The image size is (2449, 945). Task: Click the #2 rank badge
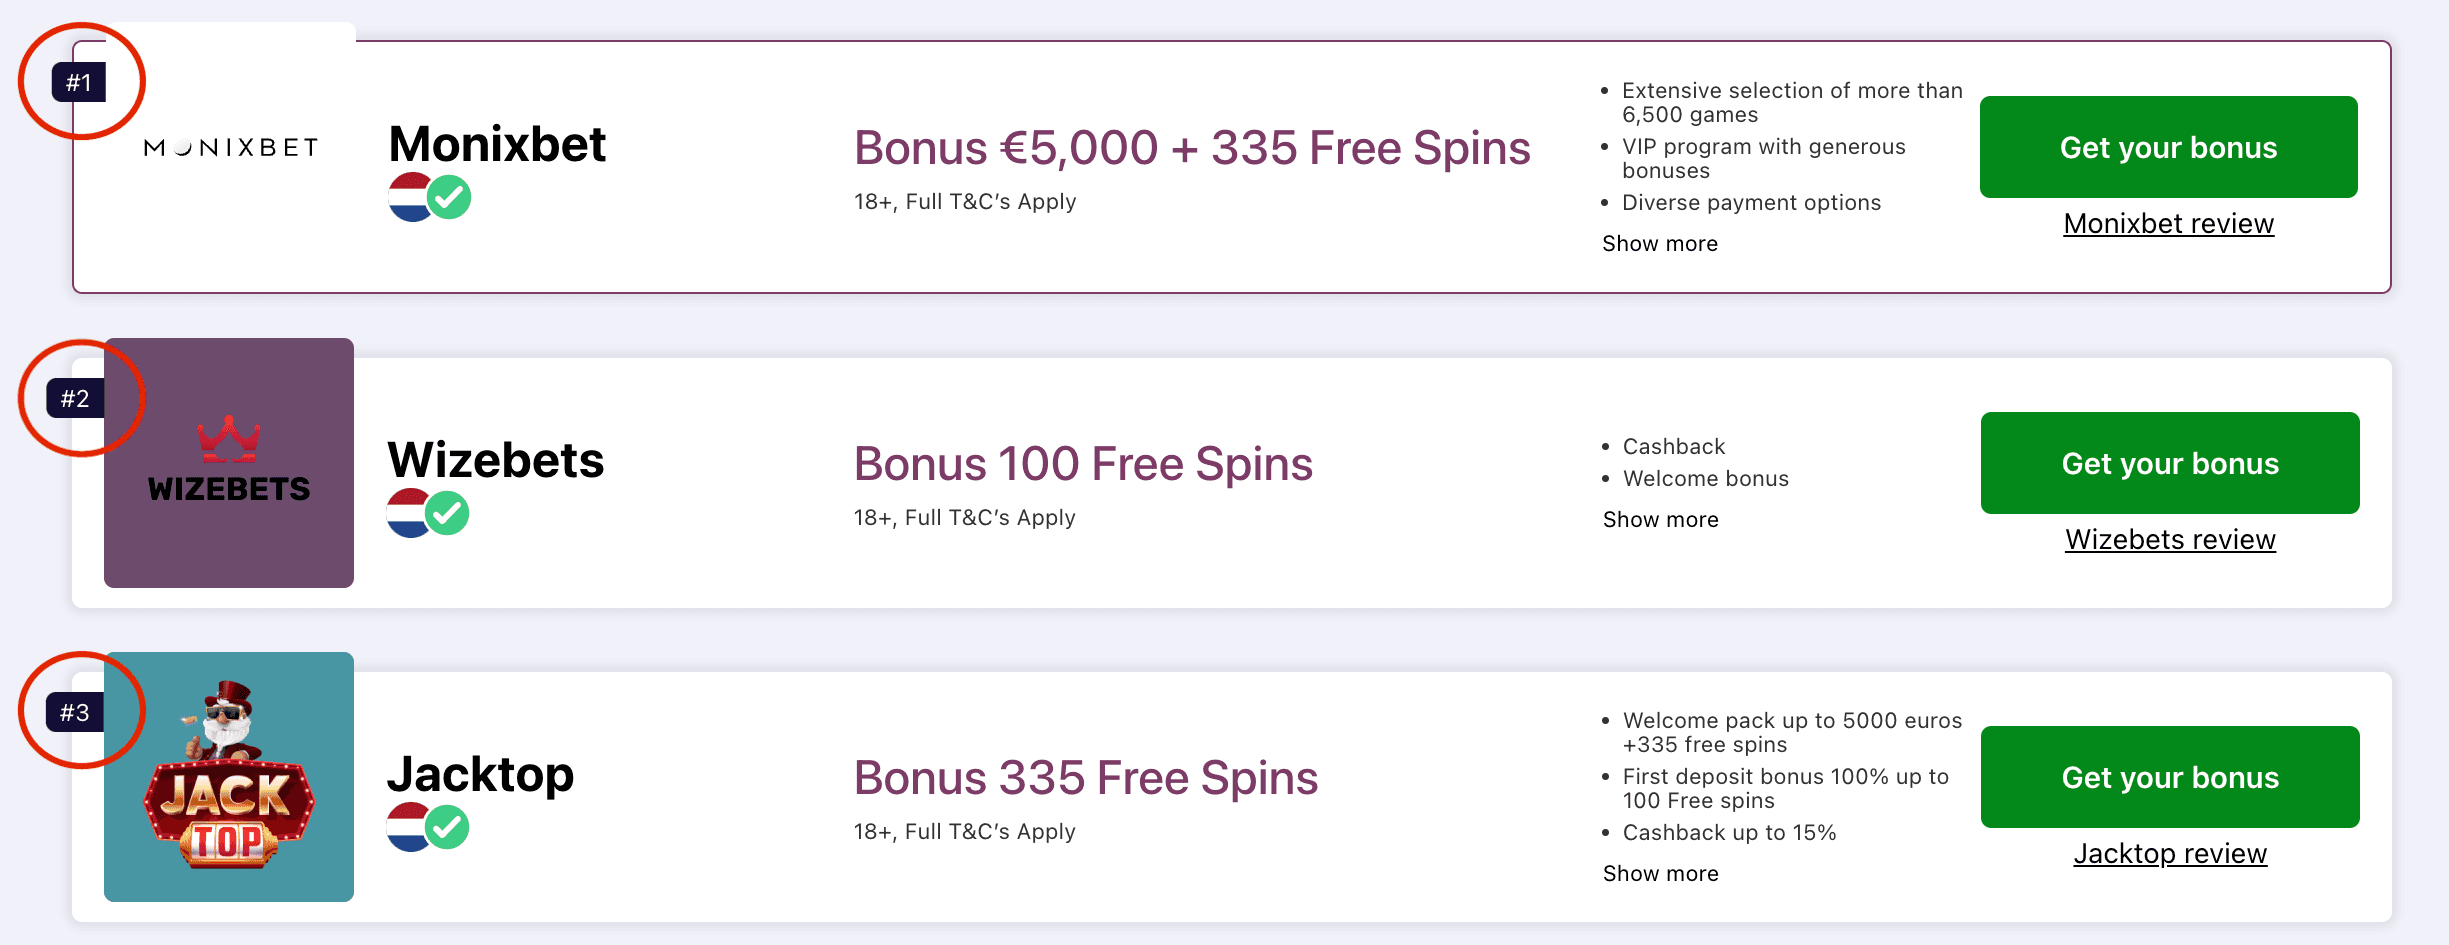pyautogui.click(x=75, y=399)
